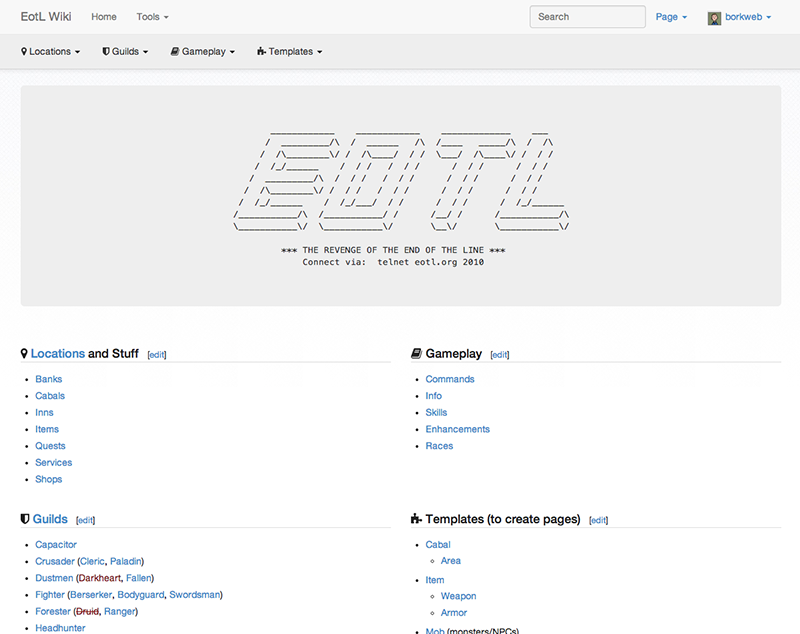This screenshot has width=800, height=634.
Task: Open the Mob template link
Action: pos(435,630)
